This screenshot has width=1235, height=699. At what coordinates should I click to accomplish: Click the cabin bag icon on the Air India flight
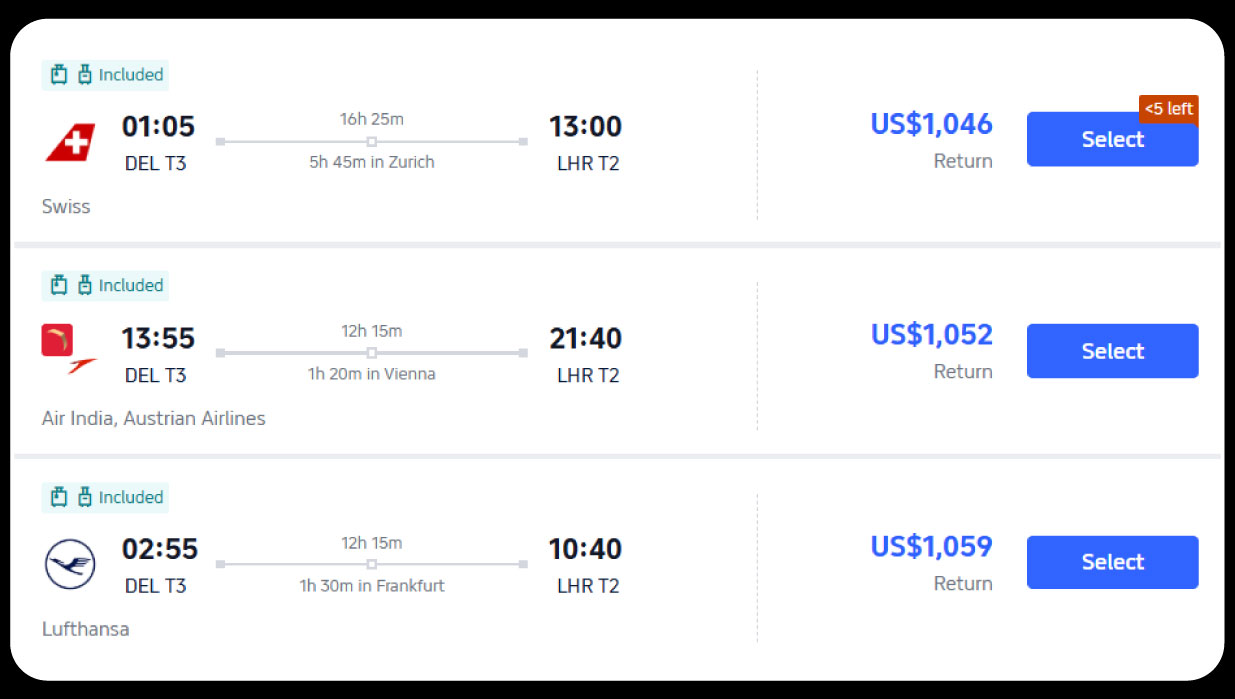(x=58, y=285)
